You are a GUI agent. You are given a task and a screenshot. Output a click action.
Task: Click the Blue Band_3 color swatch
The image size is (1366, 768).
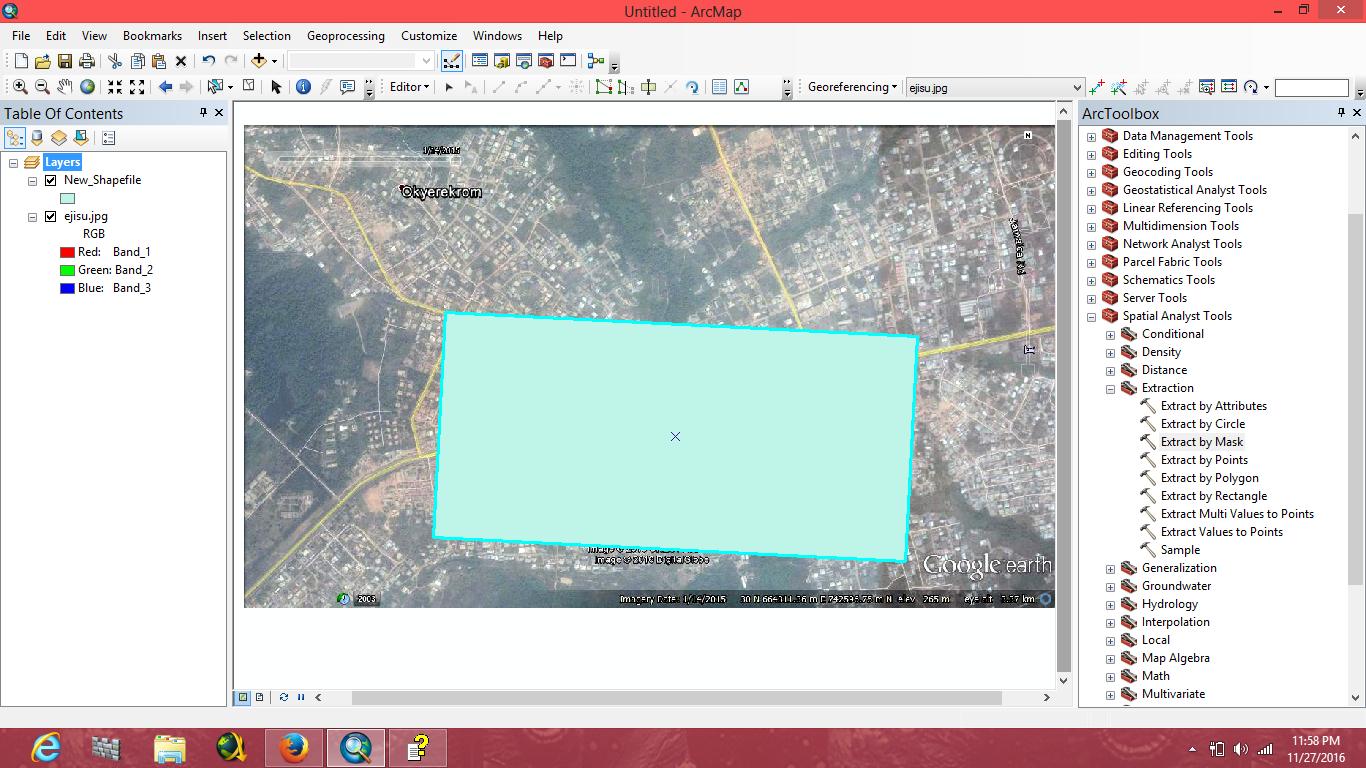pyautogui.click(x=68, y=288)
